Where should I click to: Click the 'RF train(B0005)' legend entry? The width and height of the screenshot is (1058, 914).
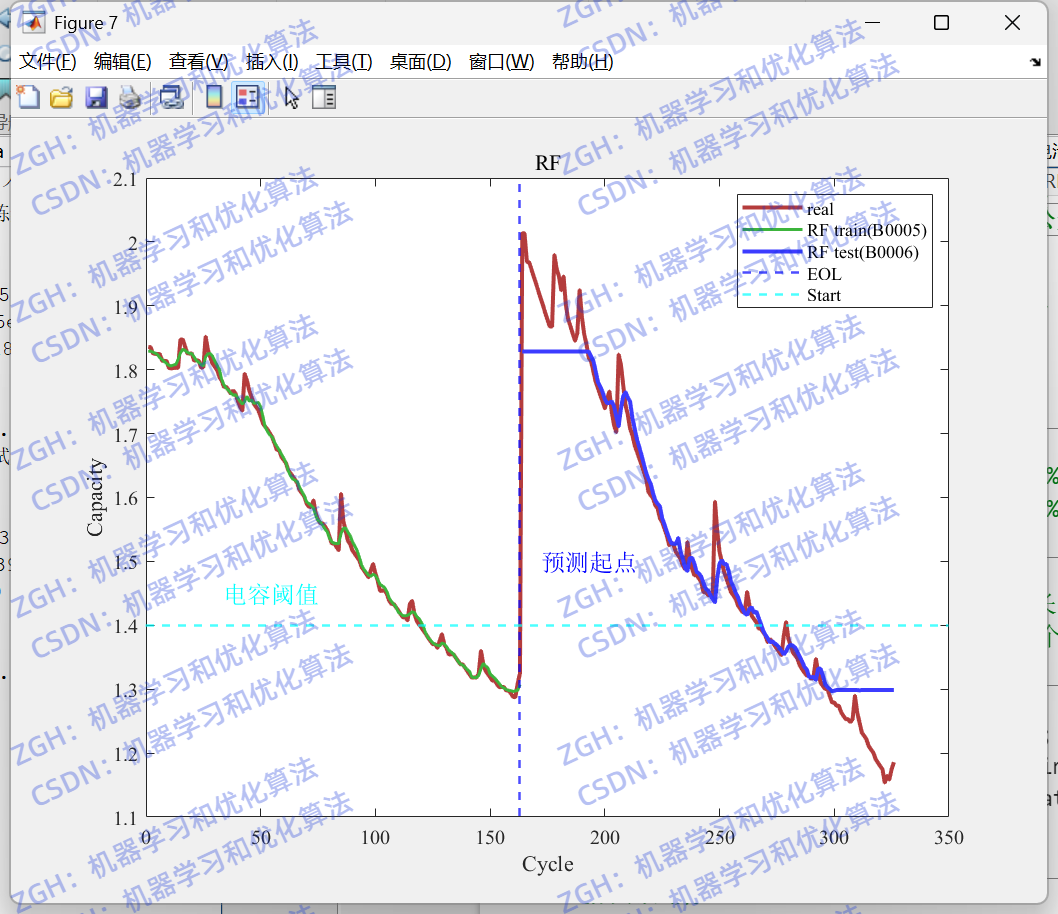tap(866, 231)
